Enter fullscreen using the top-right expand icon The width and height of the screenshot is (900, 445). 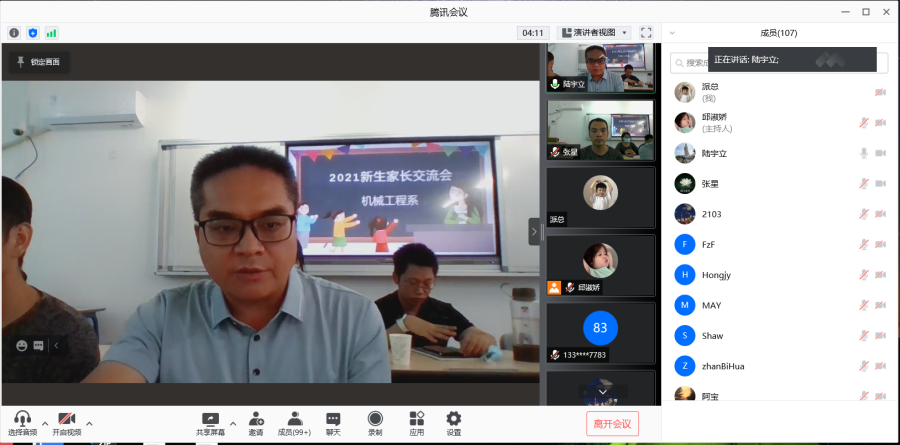tap(646, 33)
